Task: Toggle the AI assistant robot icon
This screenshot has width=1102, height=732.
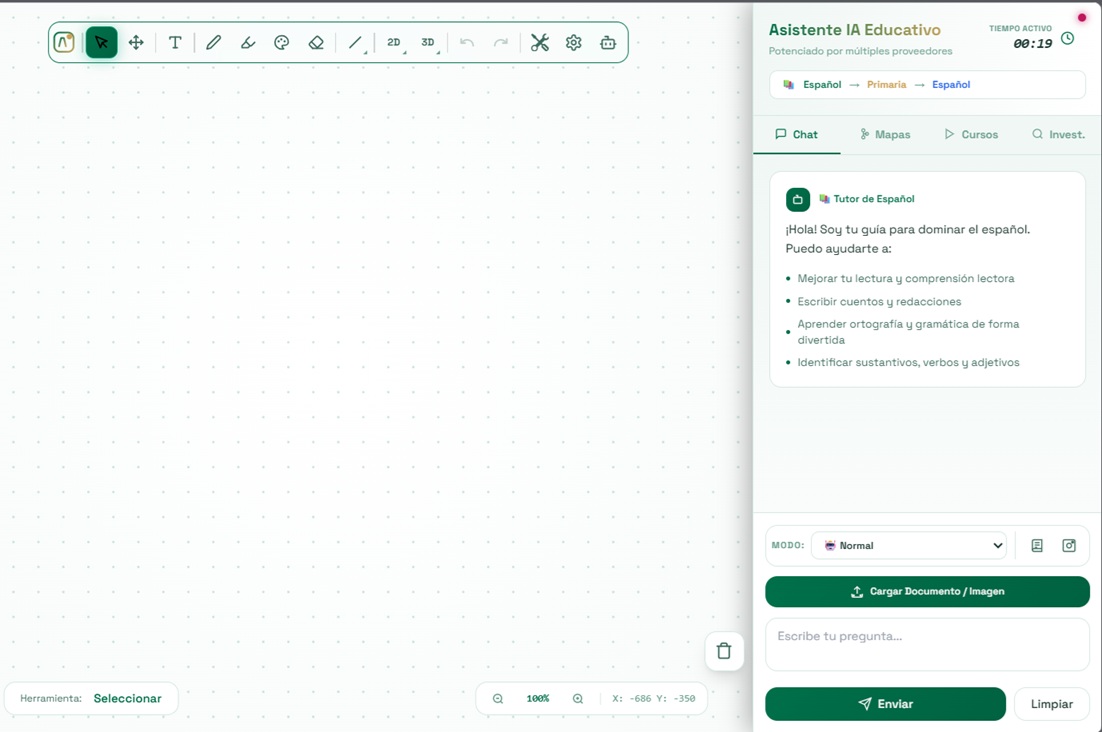Action: [608, 42]
